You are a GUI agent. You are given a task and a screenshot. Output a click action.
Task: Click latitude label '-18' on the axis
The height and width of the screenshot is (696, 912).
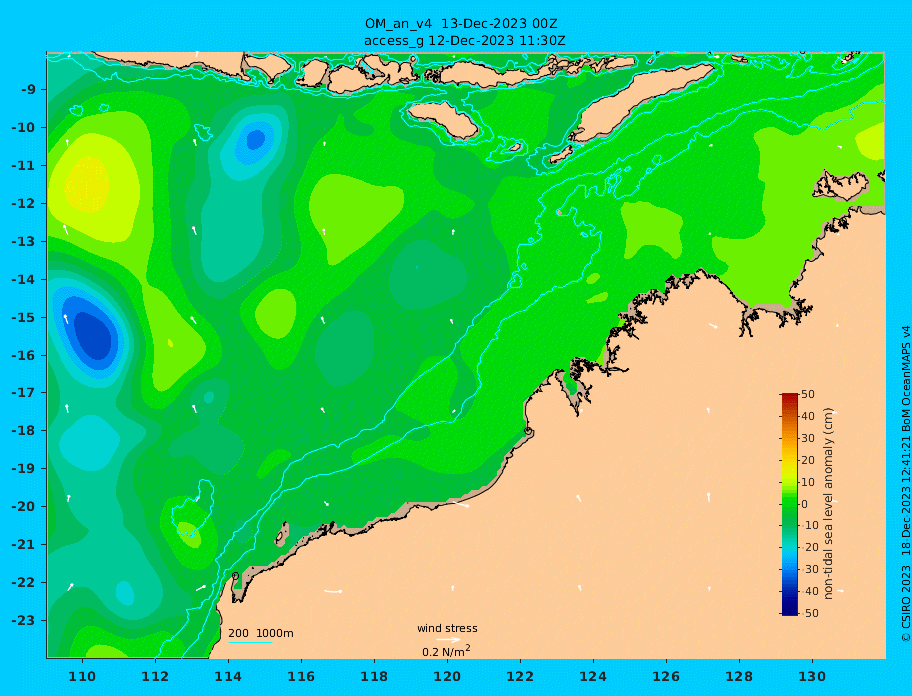24,431
